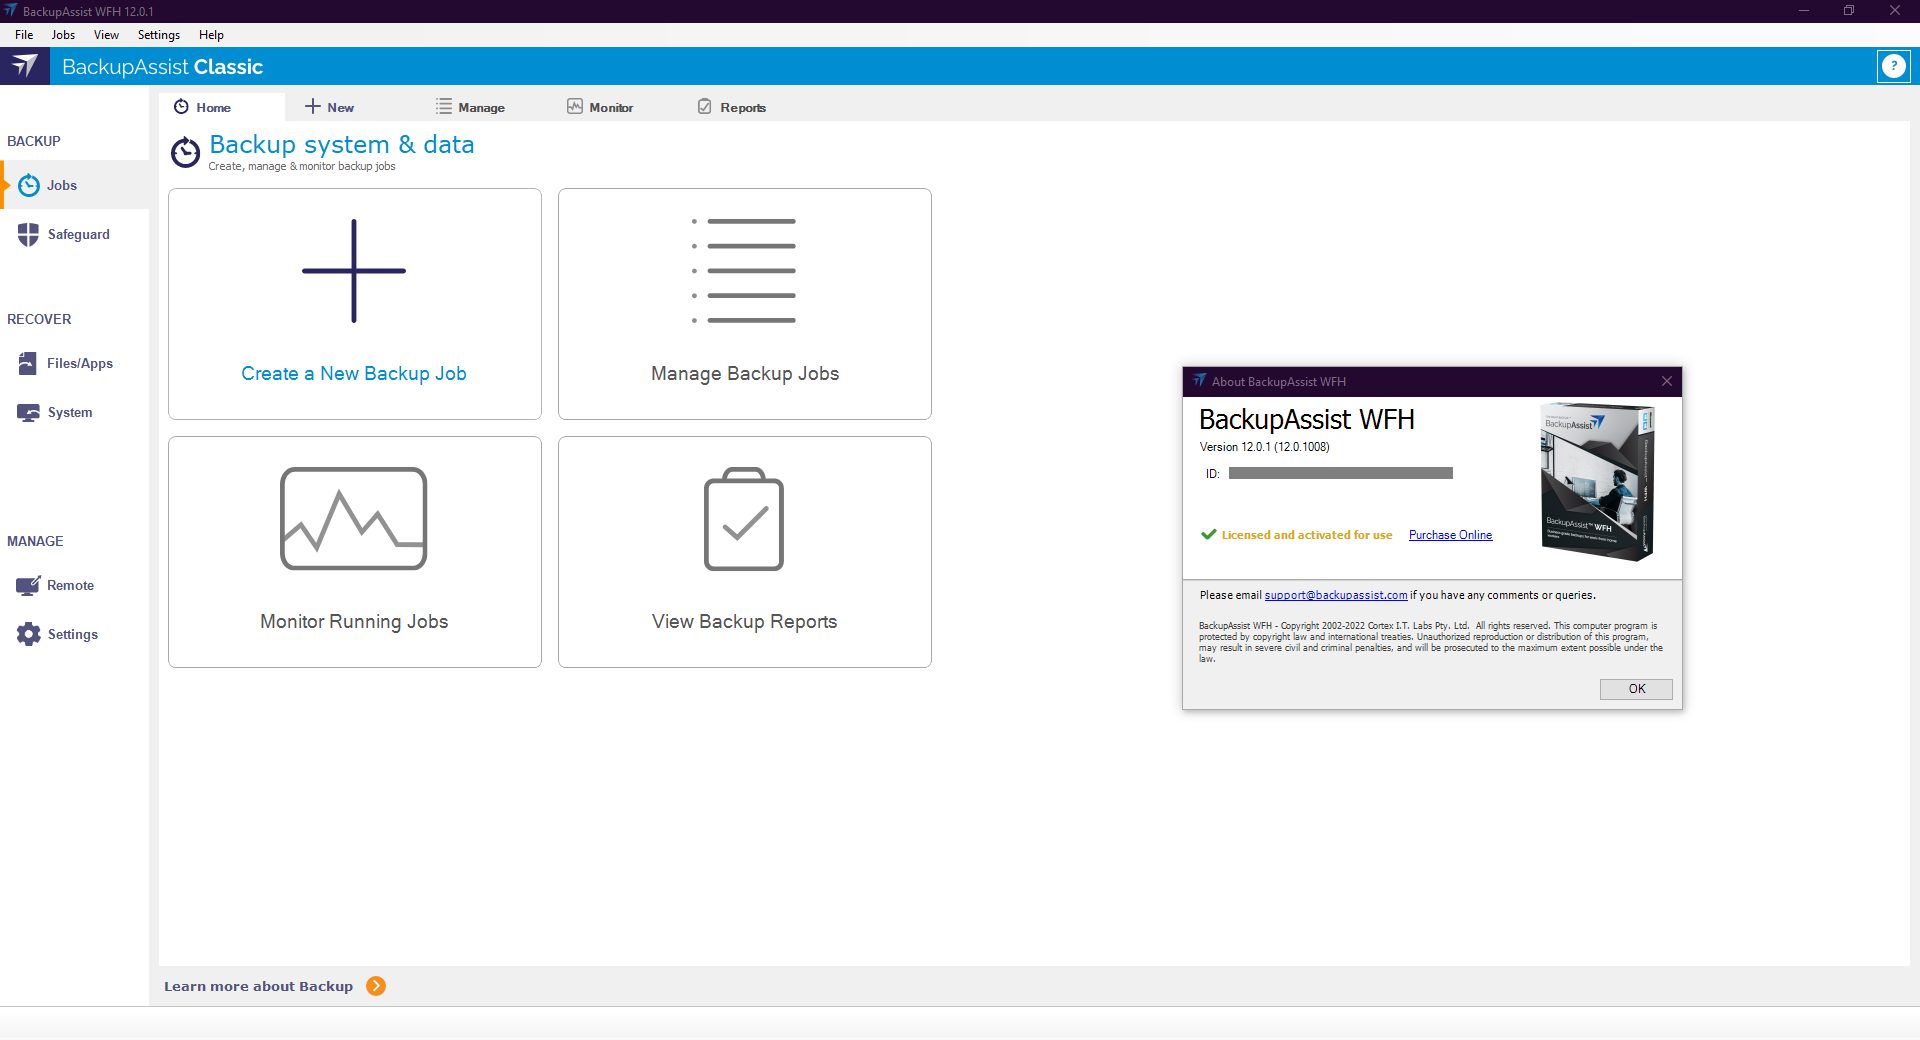Click the New tab plus icon
This screenshot has width=1920, height=1040.
312,107
